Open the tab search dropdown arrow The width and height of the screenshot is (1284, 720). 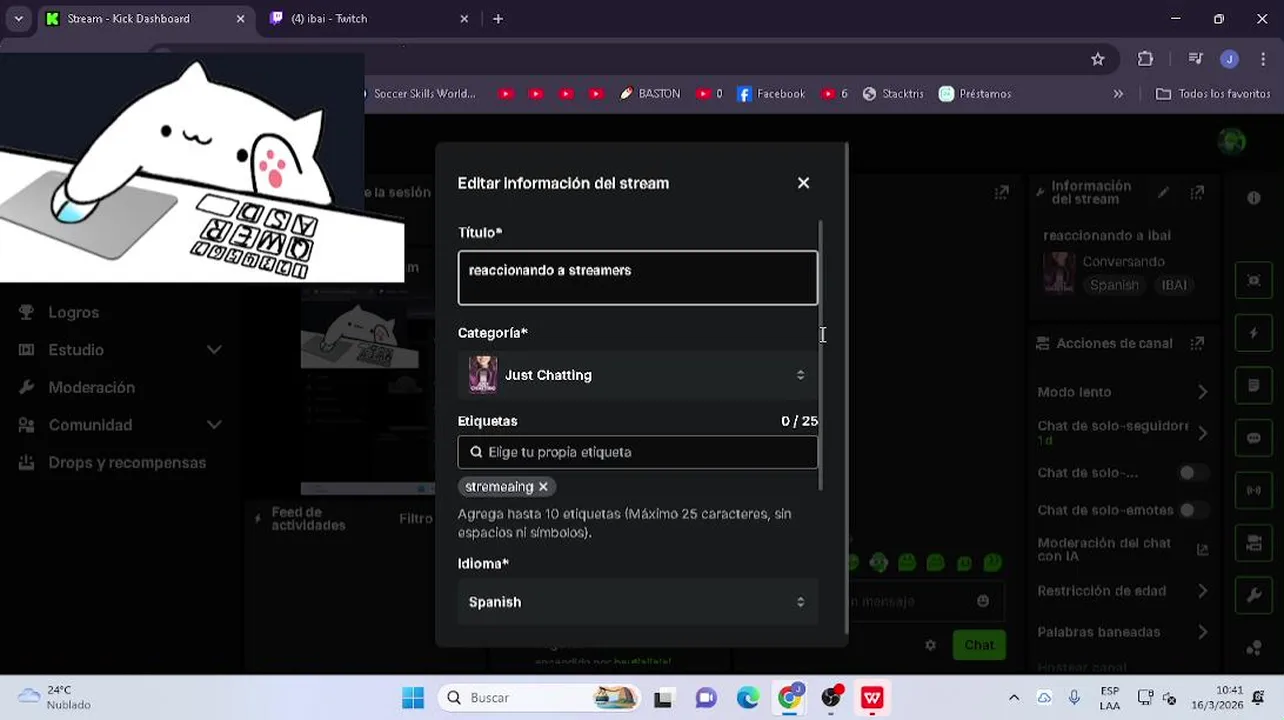click(x=18, y=18)
